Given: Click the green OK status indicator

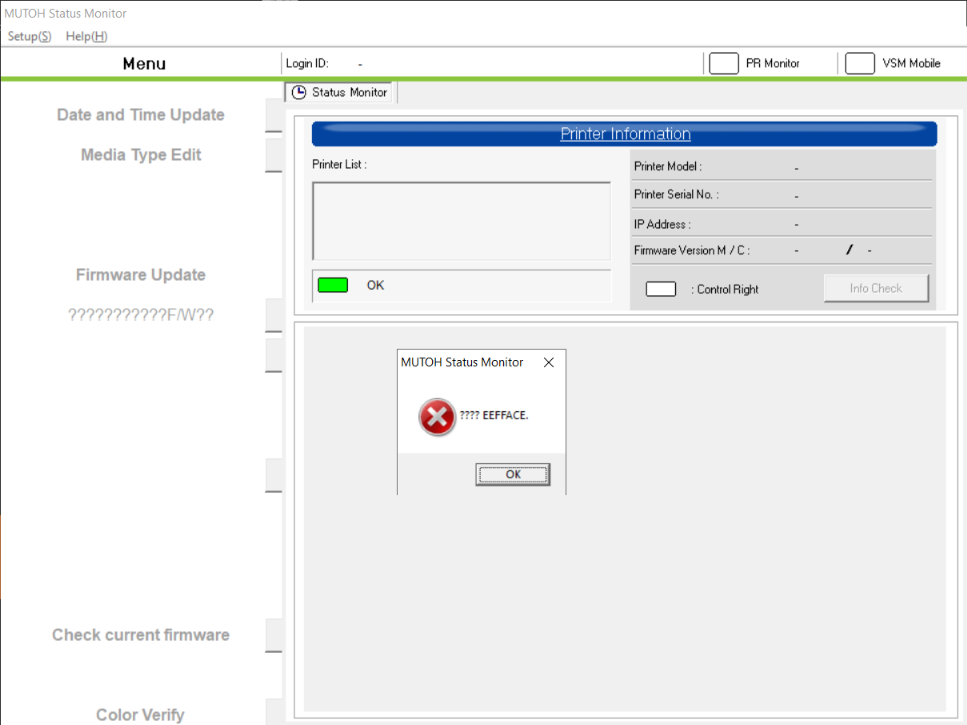Looking at the screenshot, I should (332, 285).
